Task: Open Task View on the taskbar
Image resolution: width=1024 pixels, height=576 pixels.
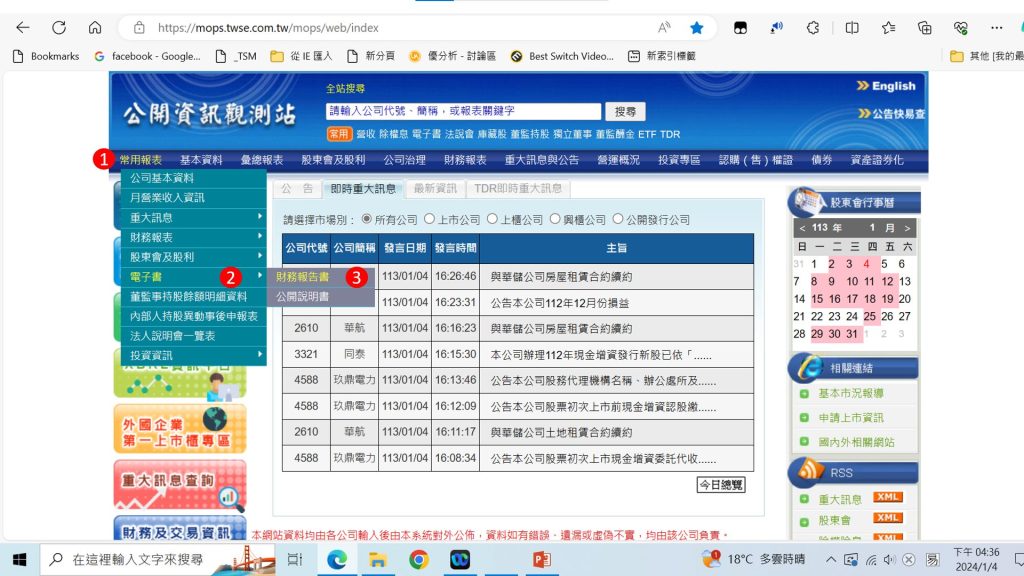Action: [295, 560]
